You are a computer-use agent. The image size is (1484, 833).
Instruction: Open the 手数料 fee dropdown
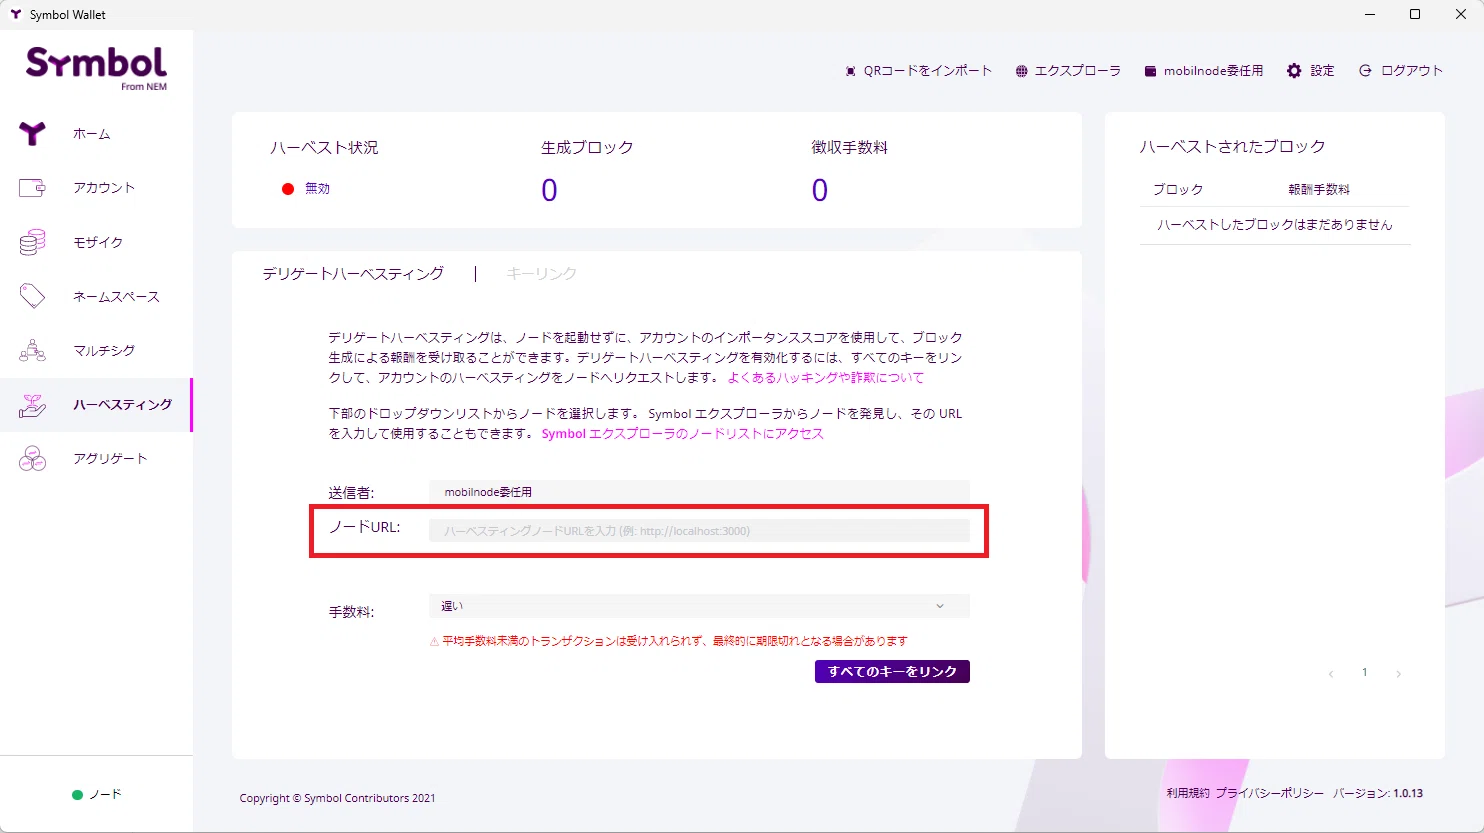tap(699, 606)
